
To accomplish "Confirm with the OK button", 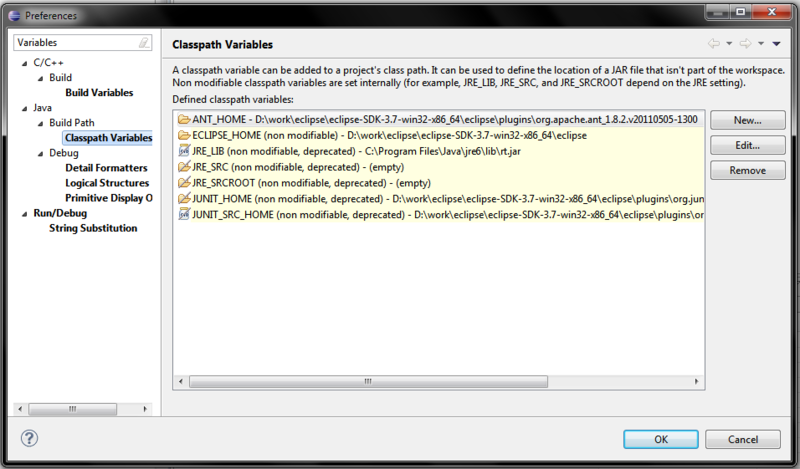I will point(661,439).
